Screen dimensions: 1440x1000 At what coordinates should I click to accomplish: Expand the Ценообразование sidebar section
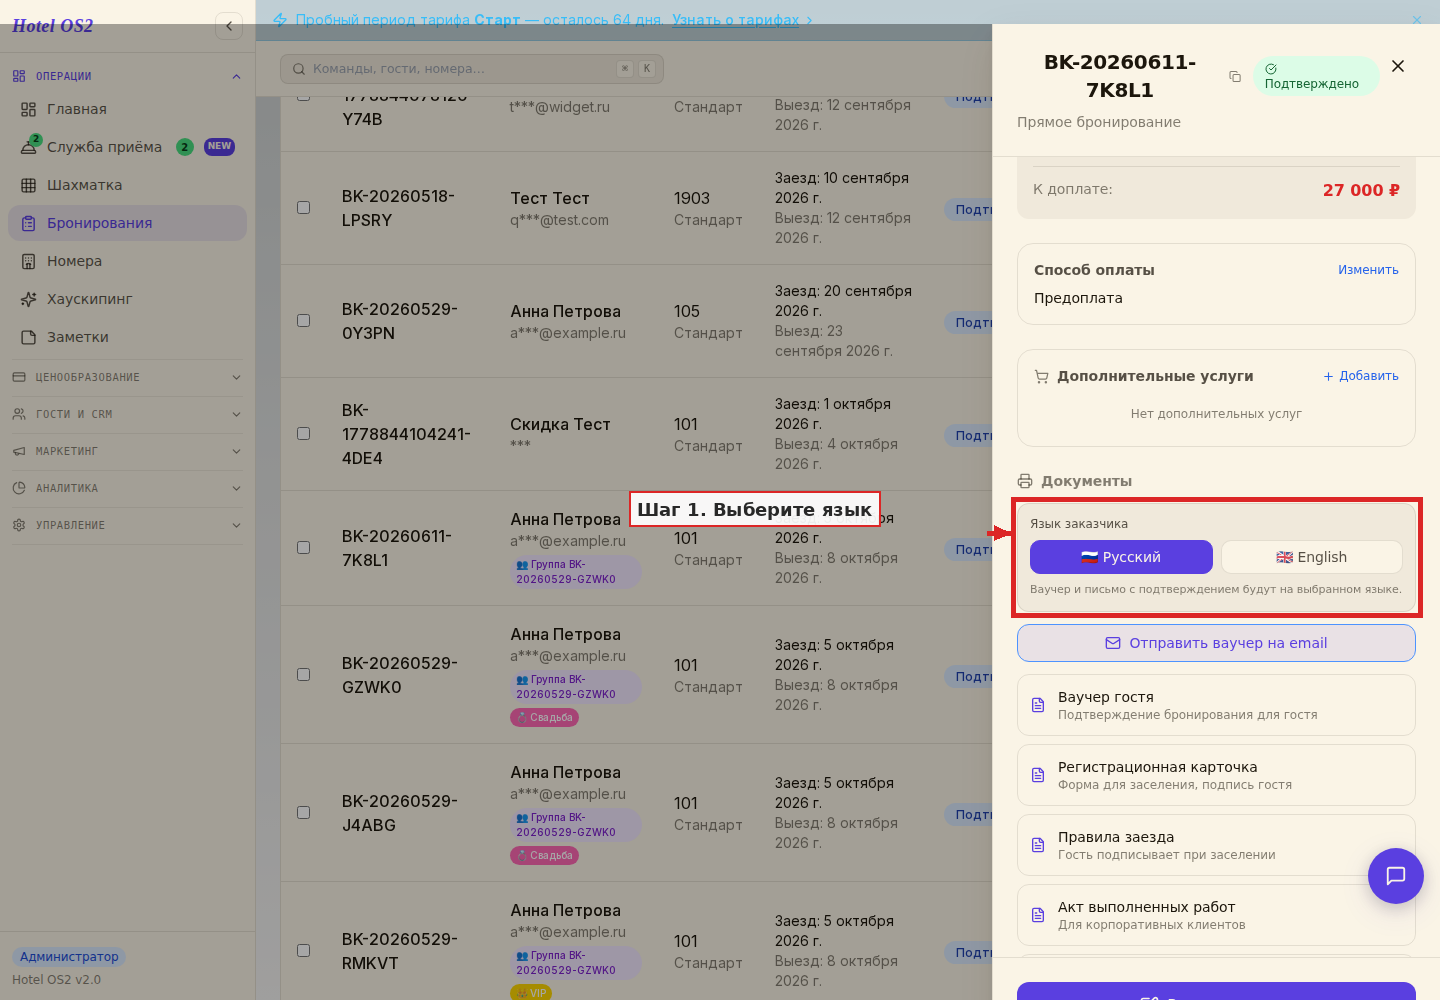click(x=127, y=377)
